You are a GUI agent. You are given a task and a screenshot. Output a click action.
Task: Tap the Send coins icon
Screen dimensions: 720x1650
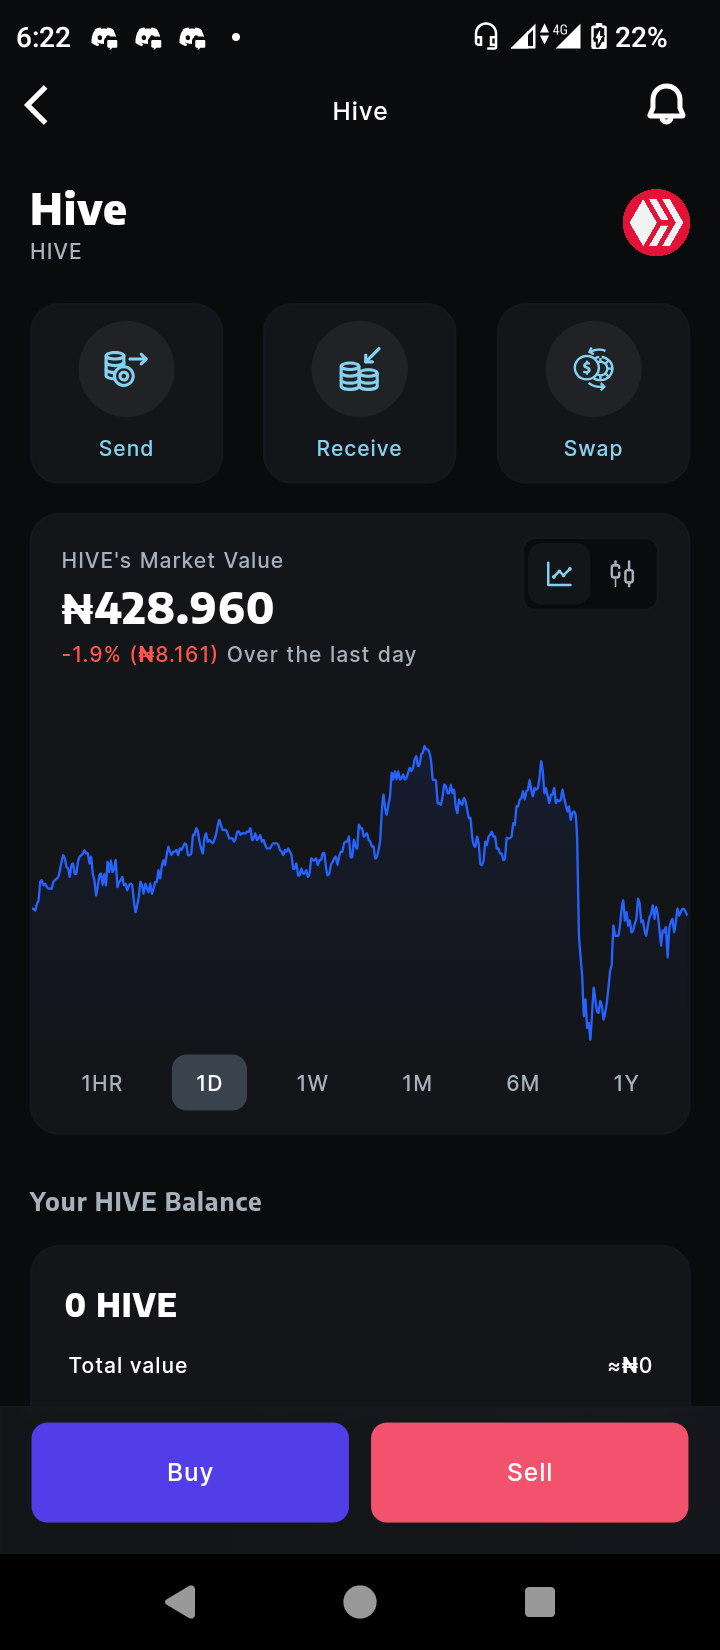coord(126,369)
